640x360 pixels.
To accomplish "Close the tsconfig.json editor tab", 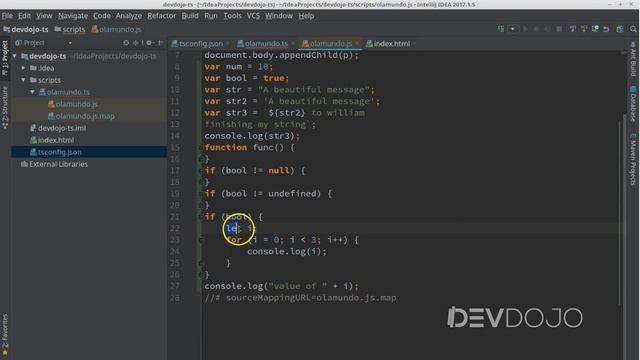I will pyautogui.click(x=228, y=44).
